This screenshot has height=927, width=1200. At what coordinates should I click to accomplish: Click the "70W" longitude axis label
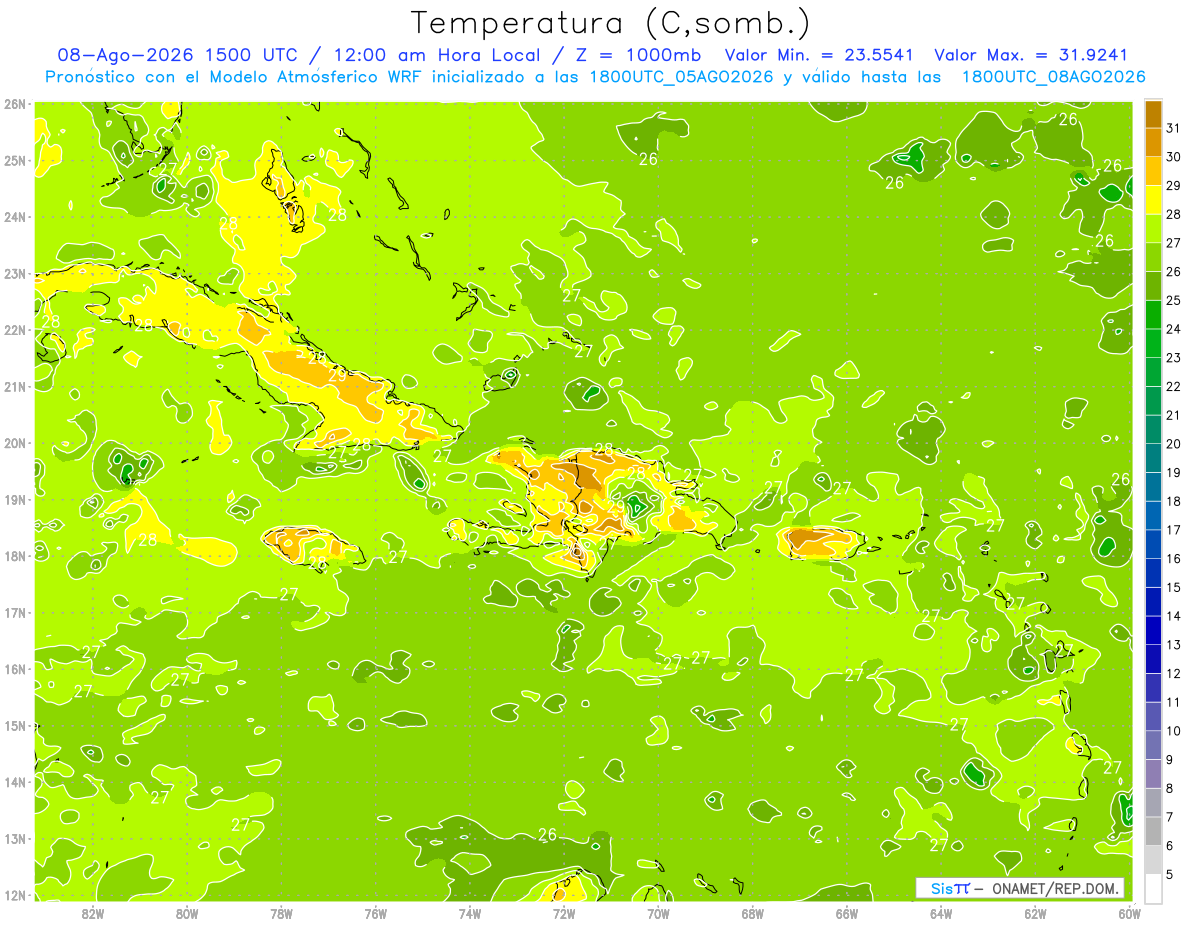tap(658, 913)
